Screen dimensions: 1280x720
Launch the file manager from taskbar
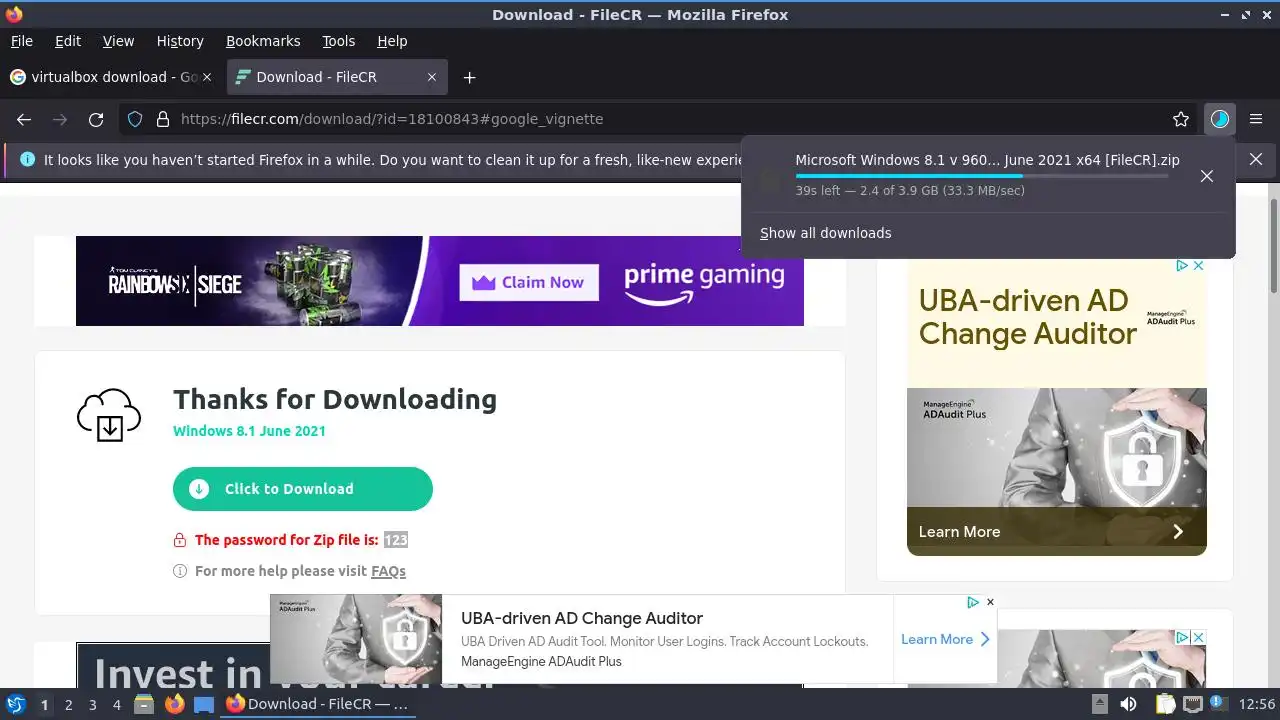click(x=144, y=704)
